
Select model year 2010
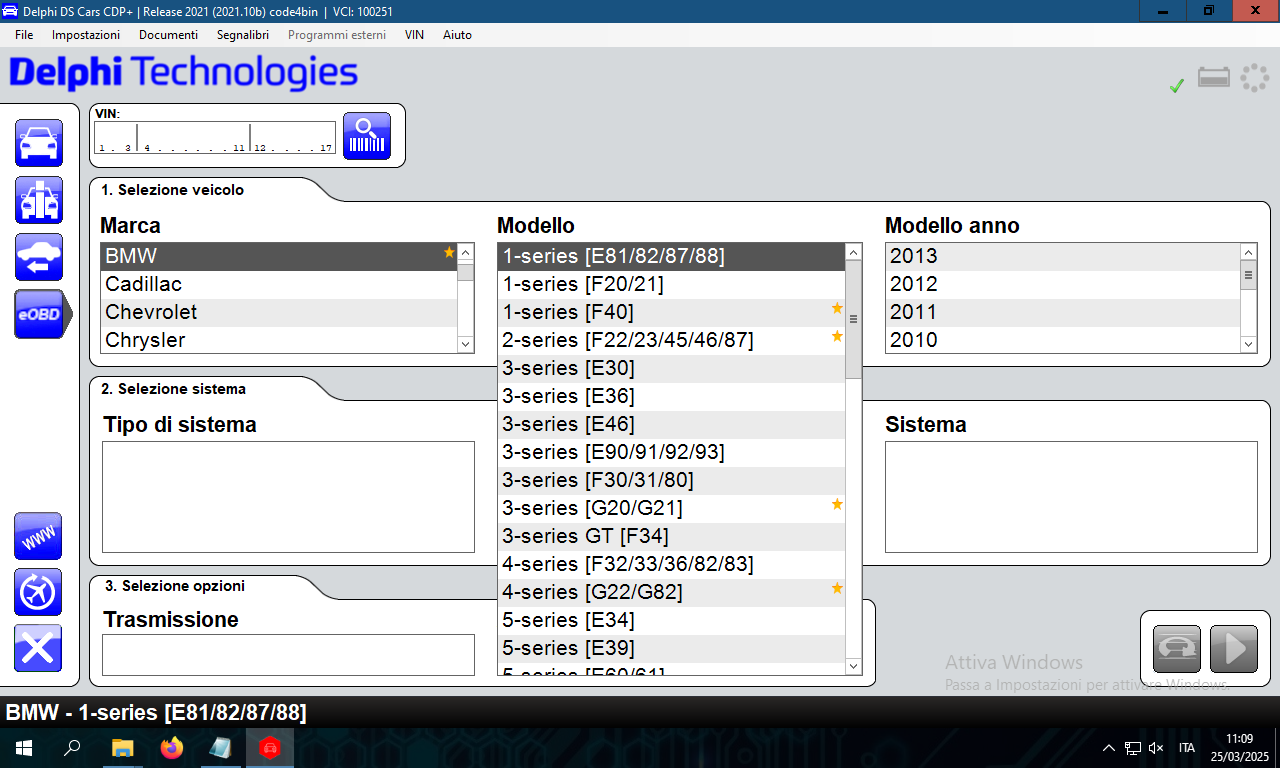coord(1063,340)
